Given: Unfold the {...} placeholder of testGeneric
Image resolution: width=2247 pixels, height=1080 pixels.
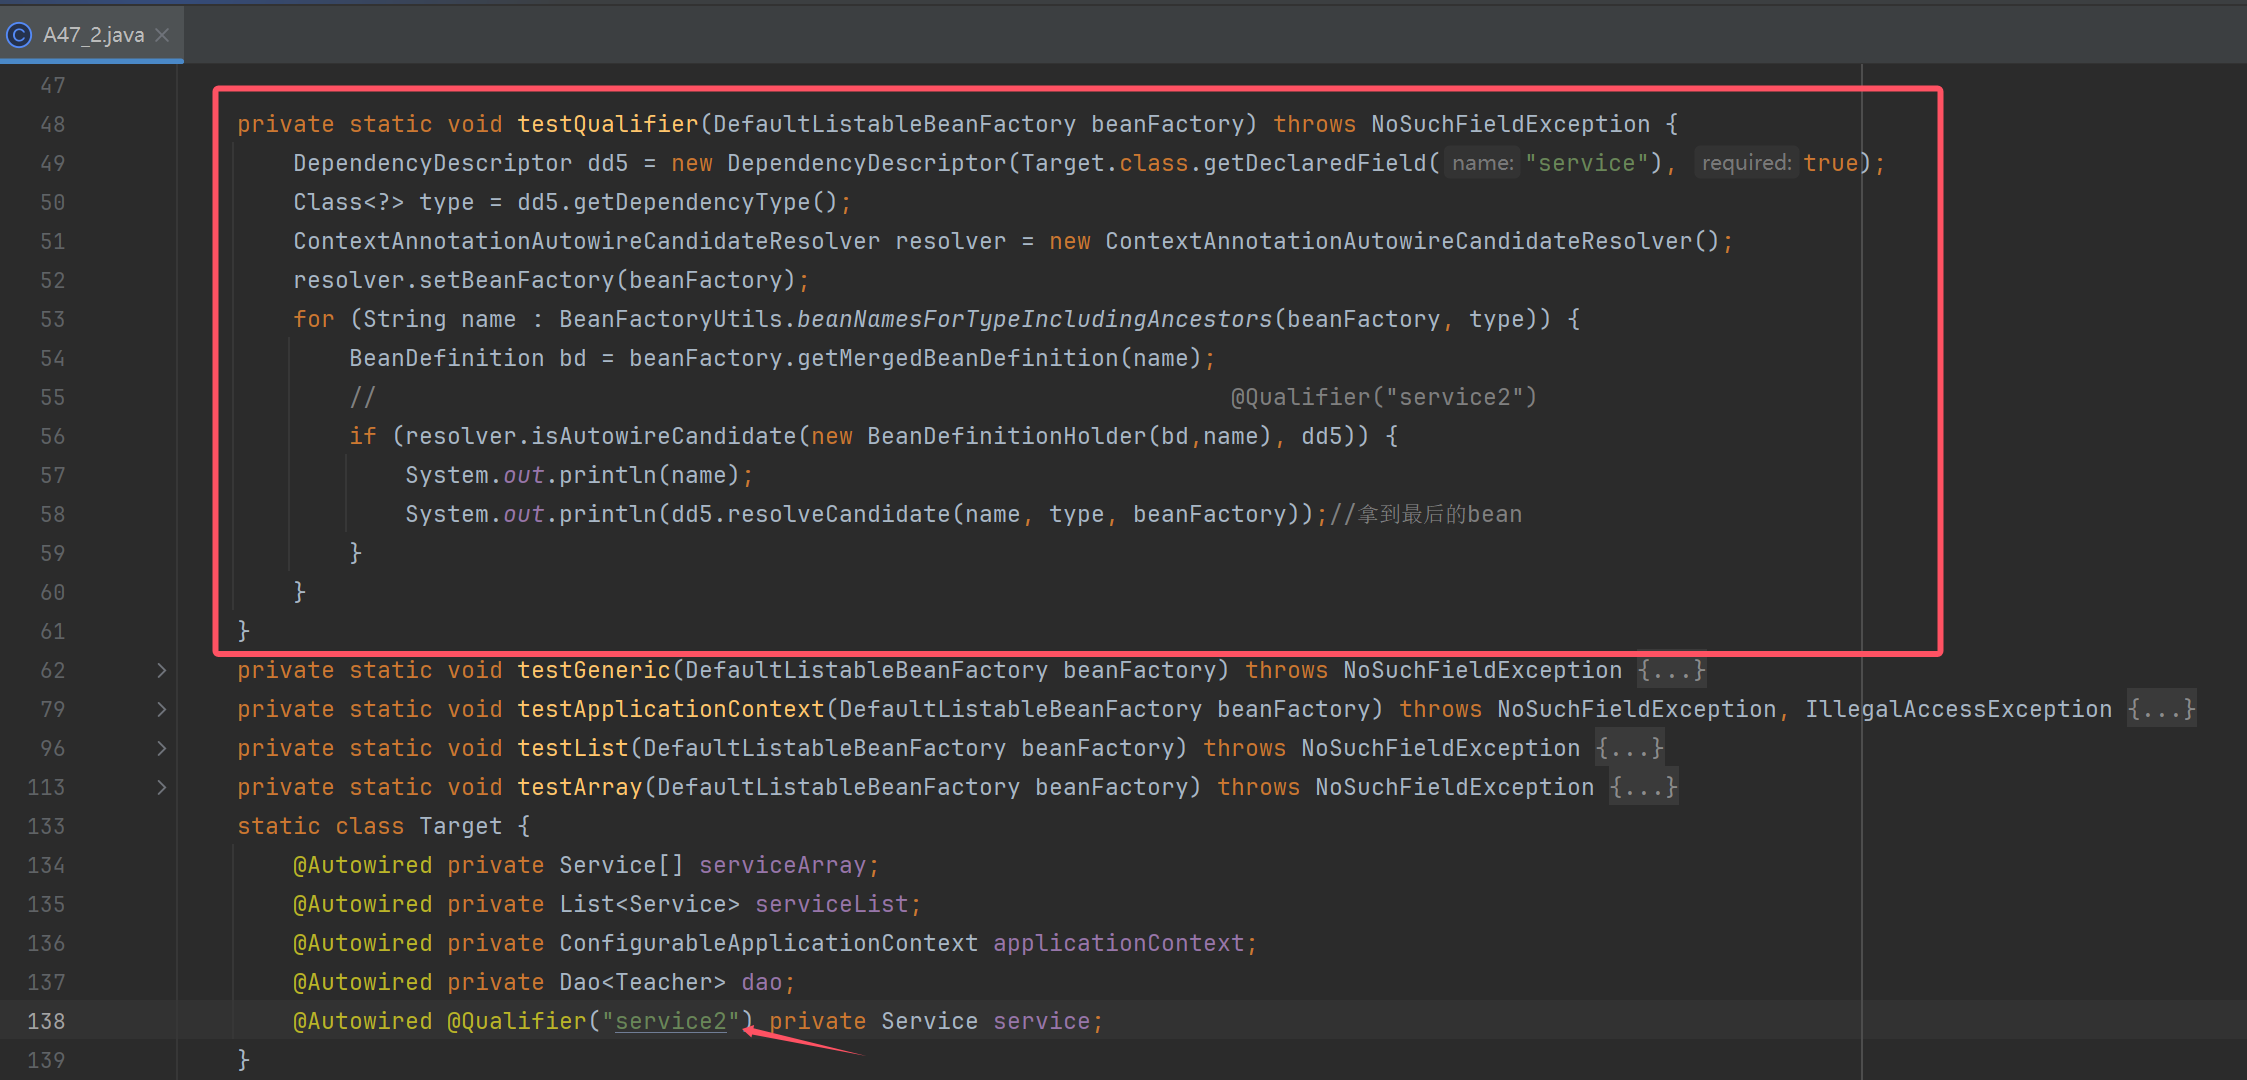Looking at the screenshot, I should 1671,670.
